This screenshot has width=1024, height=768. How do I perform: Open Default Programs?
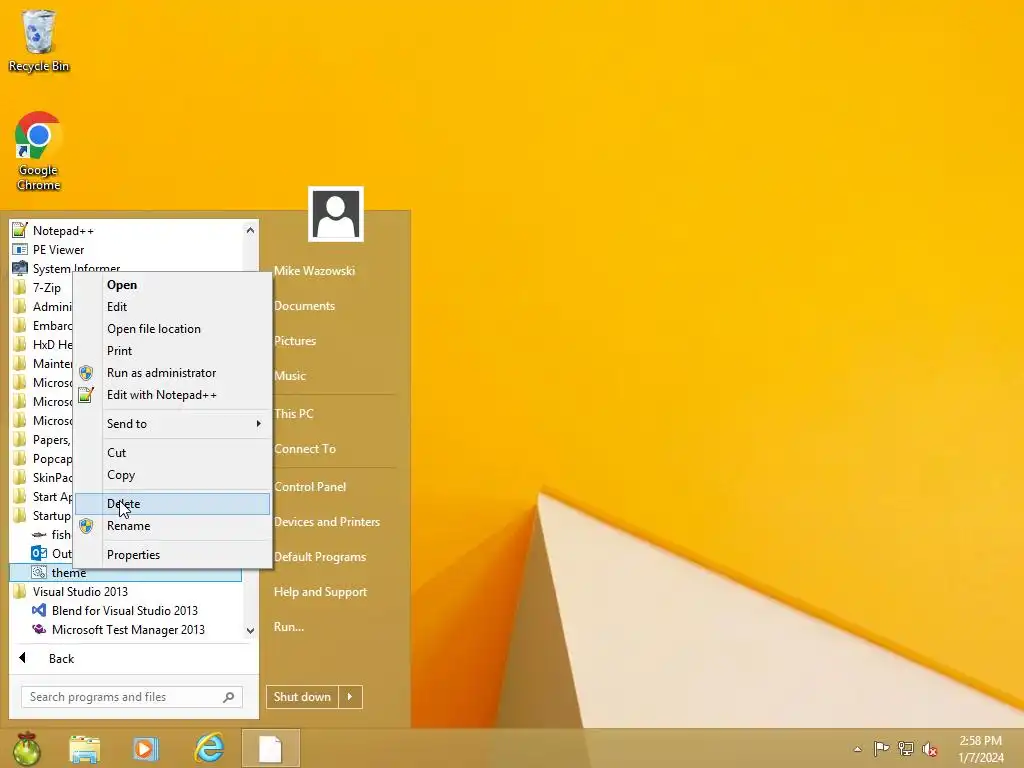320,557
